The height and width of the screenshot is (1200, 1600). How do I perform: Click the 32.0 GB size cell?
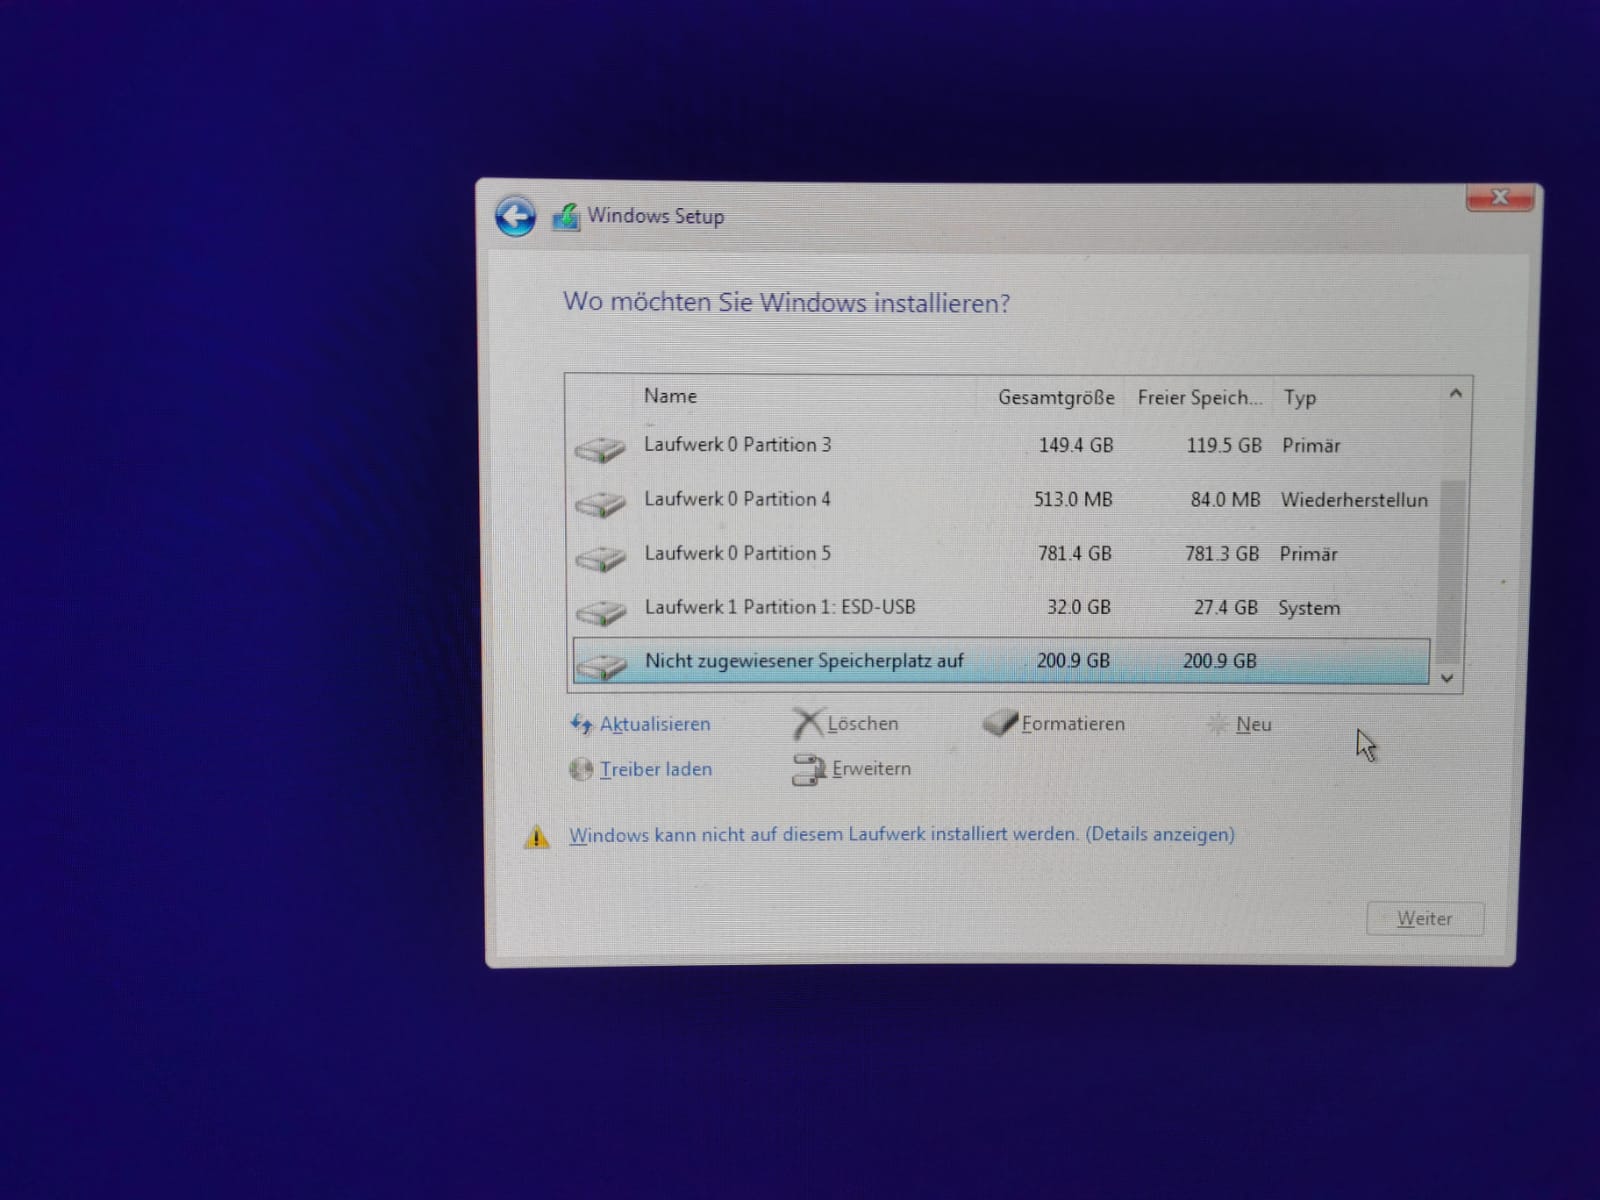click(x=1078, y=607)
